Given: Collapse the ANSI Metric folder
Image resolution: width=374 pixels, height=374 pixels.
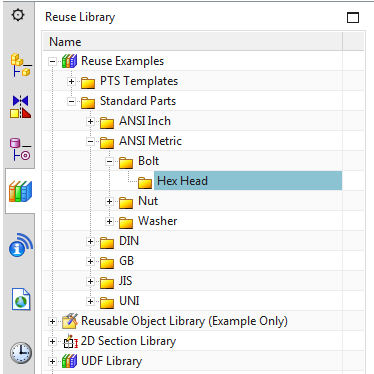Looking at the screenshot, I should coord(90,141).
